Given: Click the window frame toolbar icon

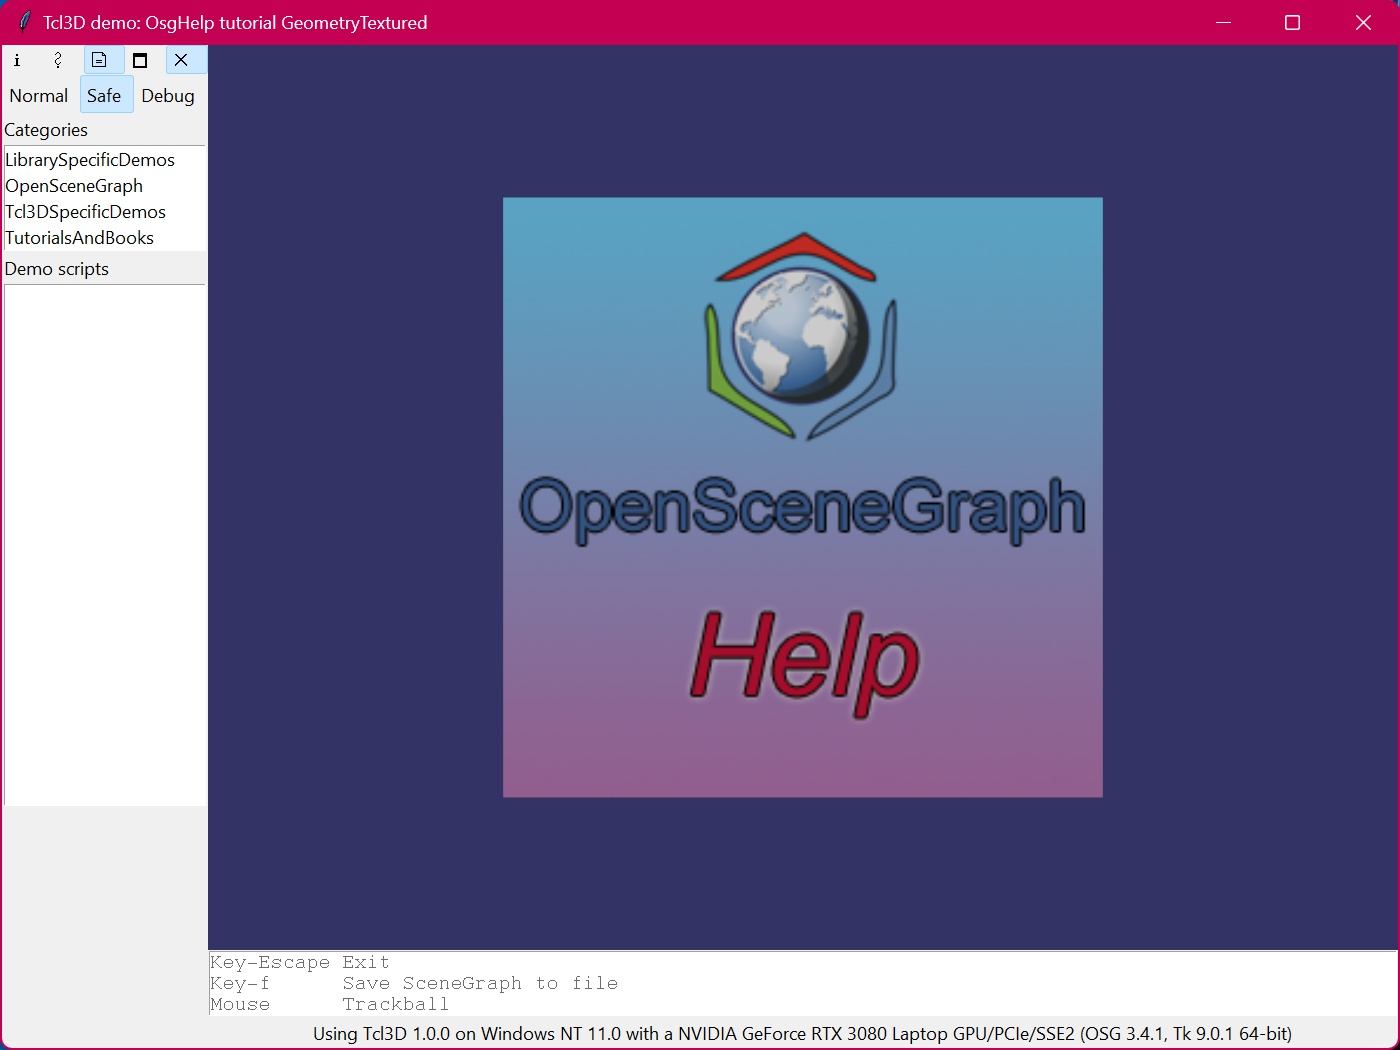Looking at the screenshot, I should pos(140,60).
